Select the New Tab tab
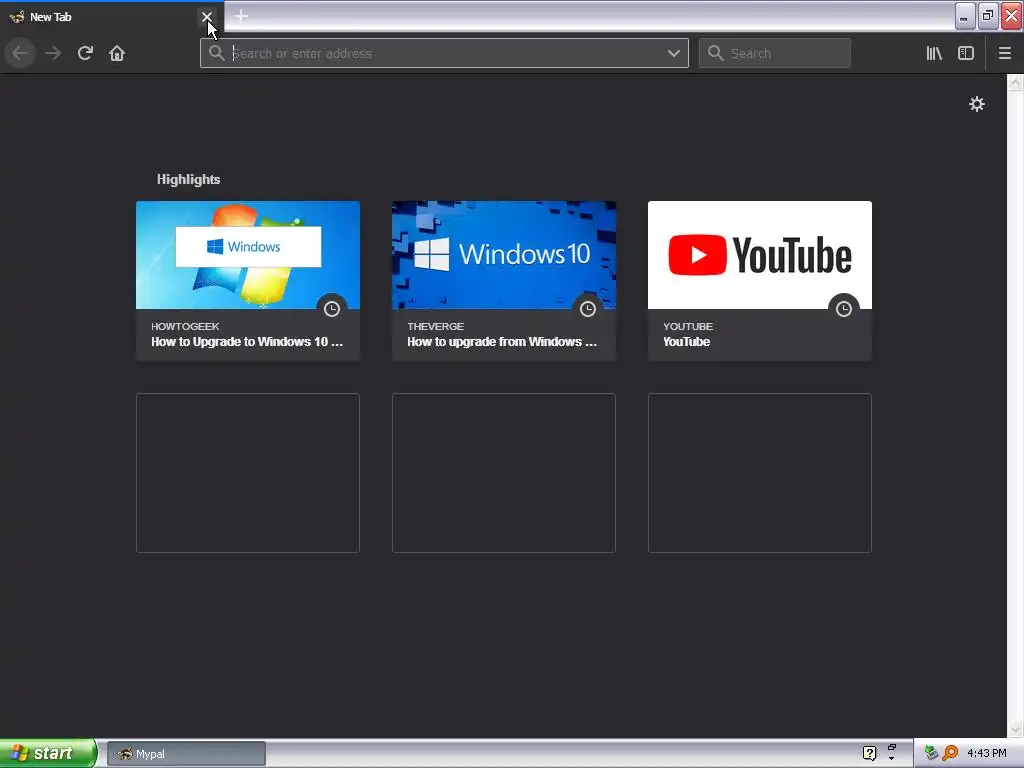The image size is (1024, 768). [111, 16]
